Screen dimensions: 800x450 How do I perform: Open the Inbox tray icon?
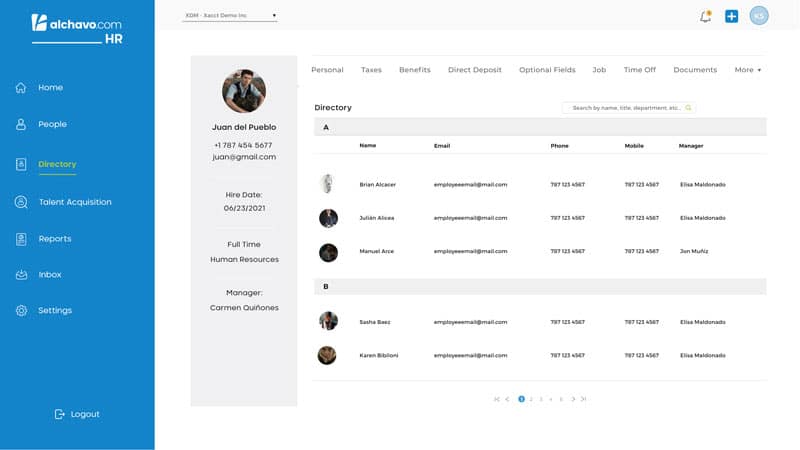click(21, 274)
